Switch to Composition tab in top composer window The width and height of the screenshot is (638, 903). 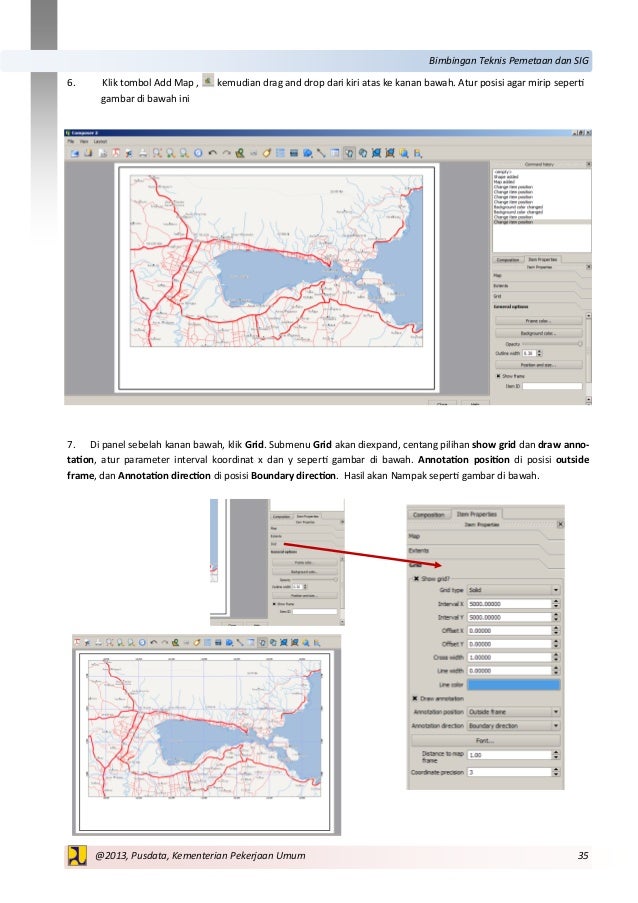[508, 260]
